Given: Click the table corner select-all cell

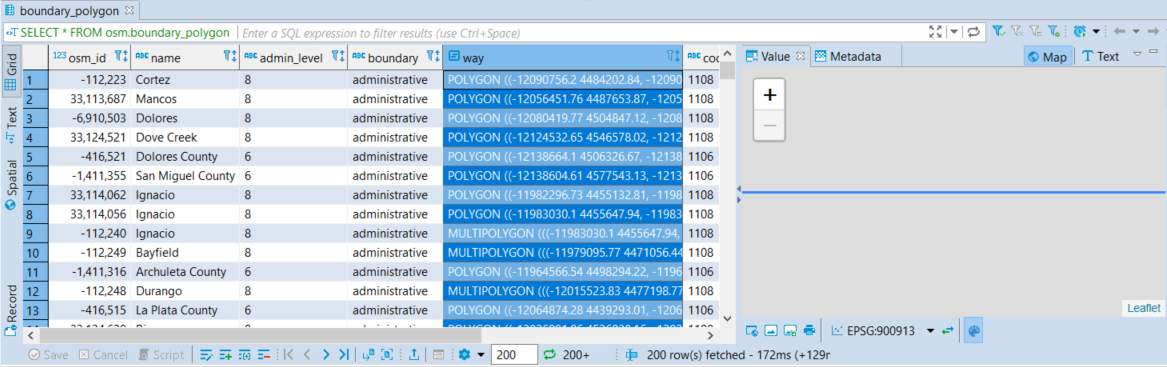Looking at the screenshot, I should point(36,57).
